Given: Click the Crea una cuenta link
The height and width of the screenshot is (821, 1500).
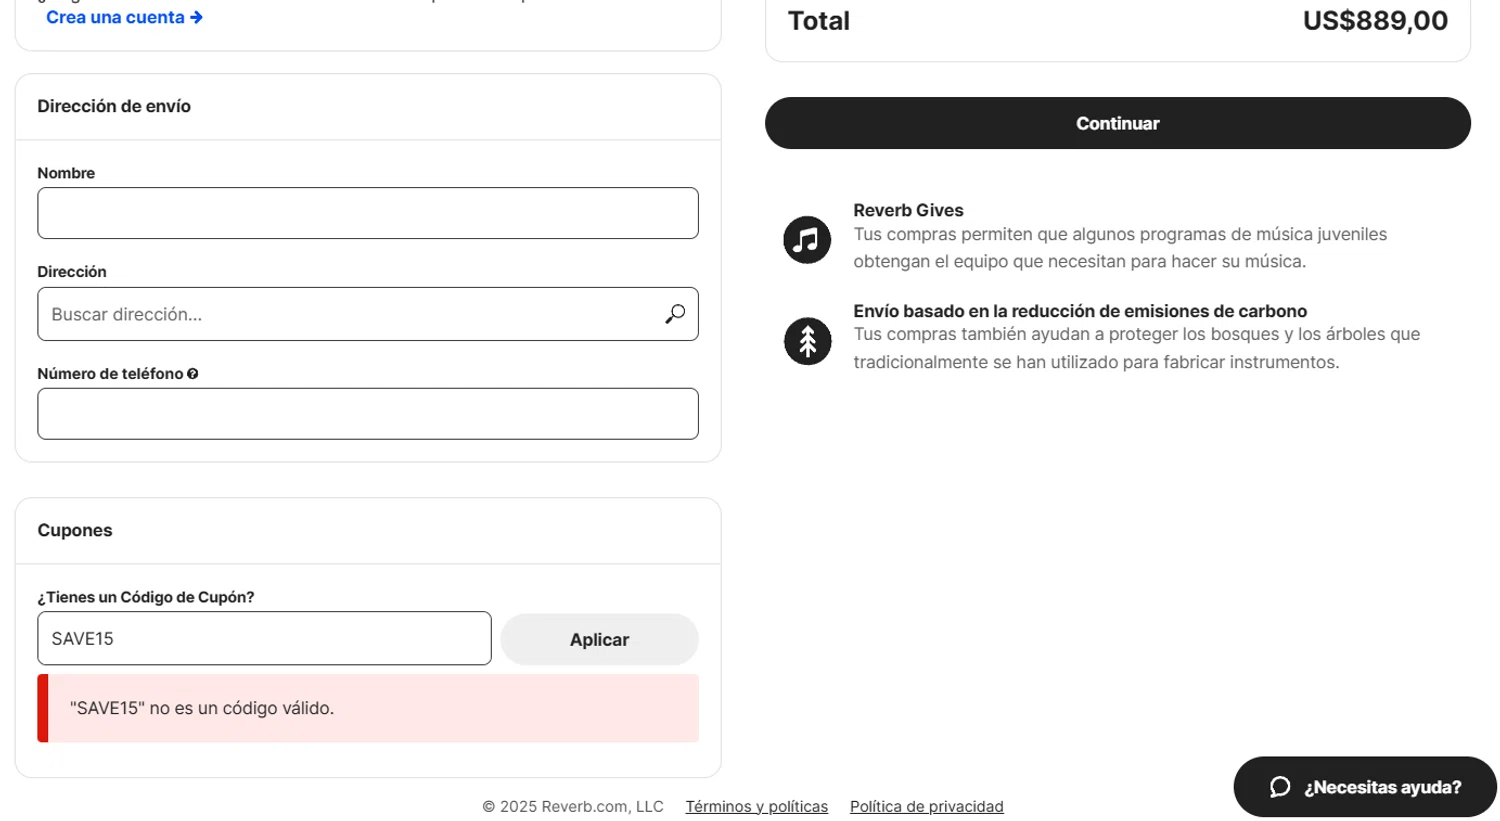Looking at the screenshot, I should (115, 17).
